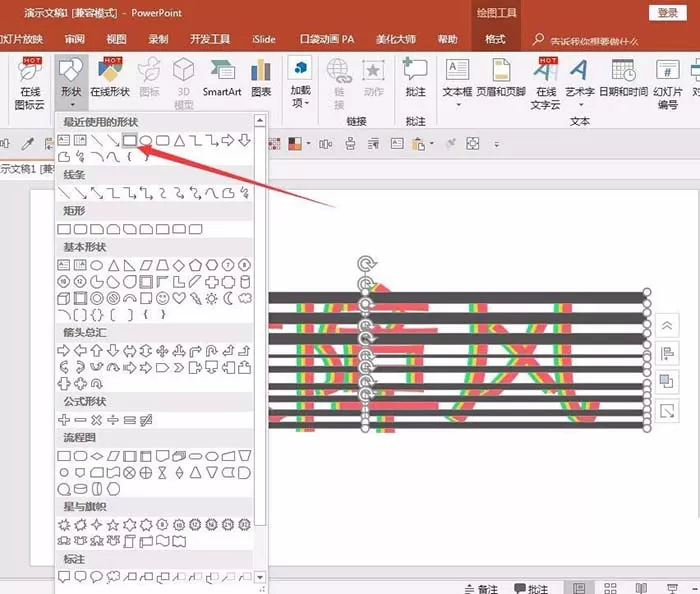Viewport: 700px width, 594px height.
Task: Select the triangle in recently used shapes
Action: [179, 141]
